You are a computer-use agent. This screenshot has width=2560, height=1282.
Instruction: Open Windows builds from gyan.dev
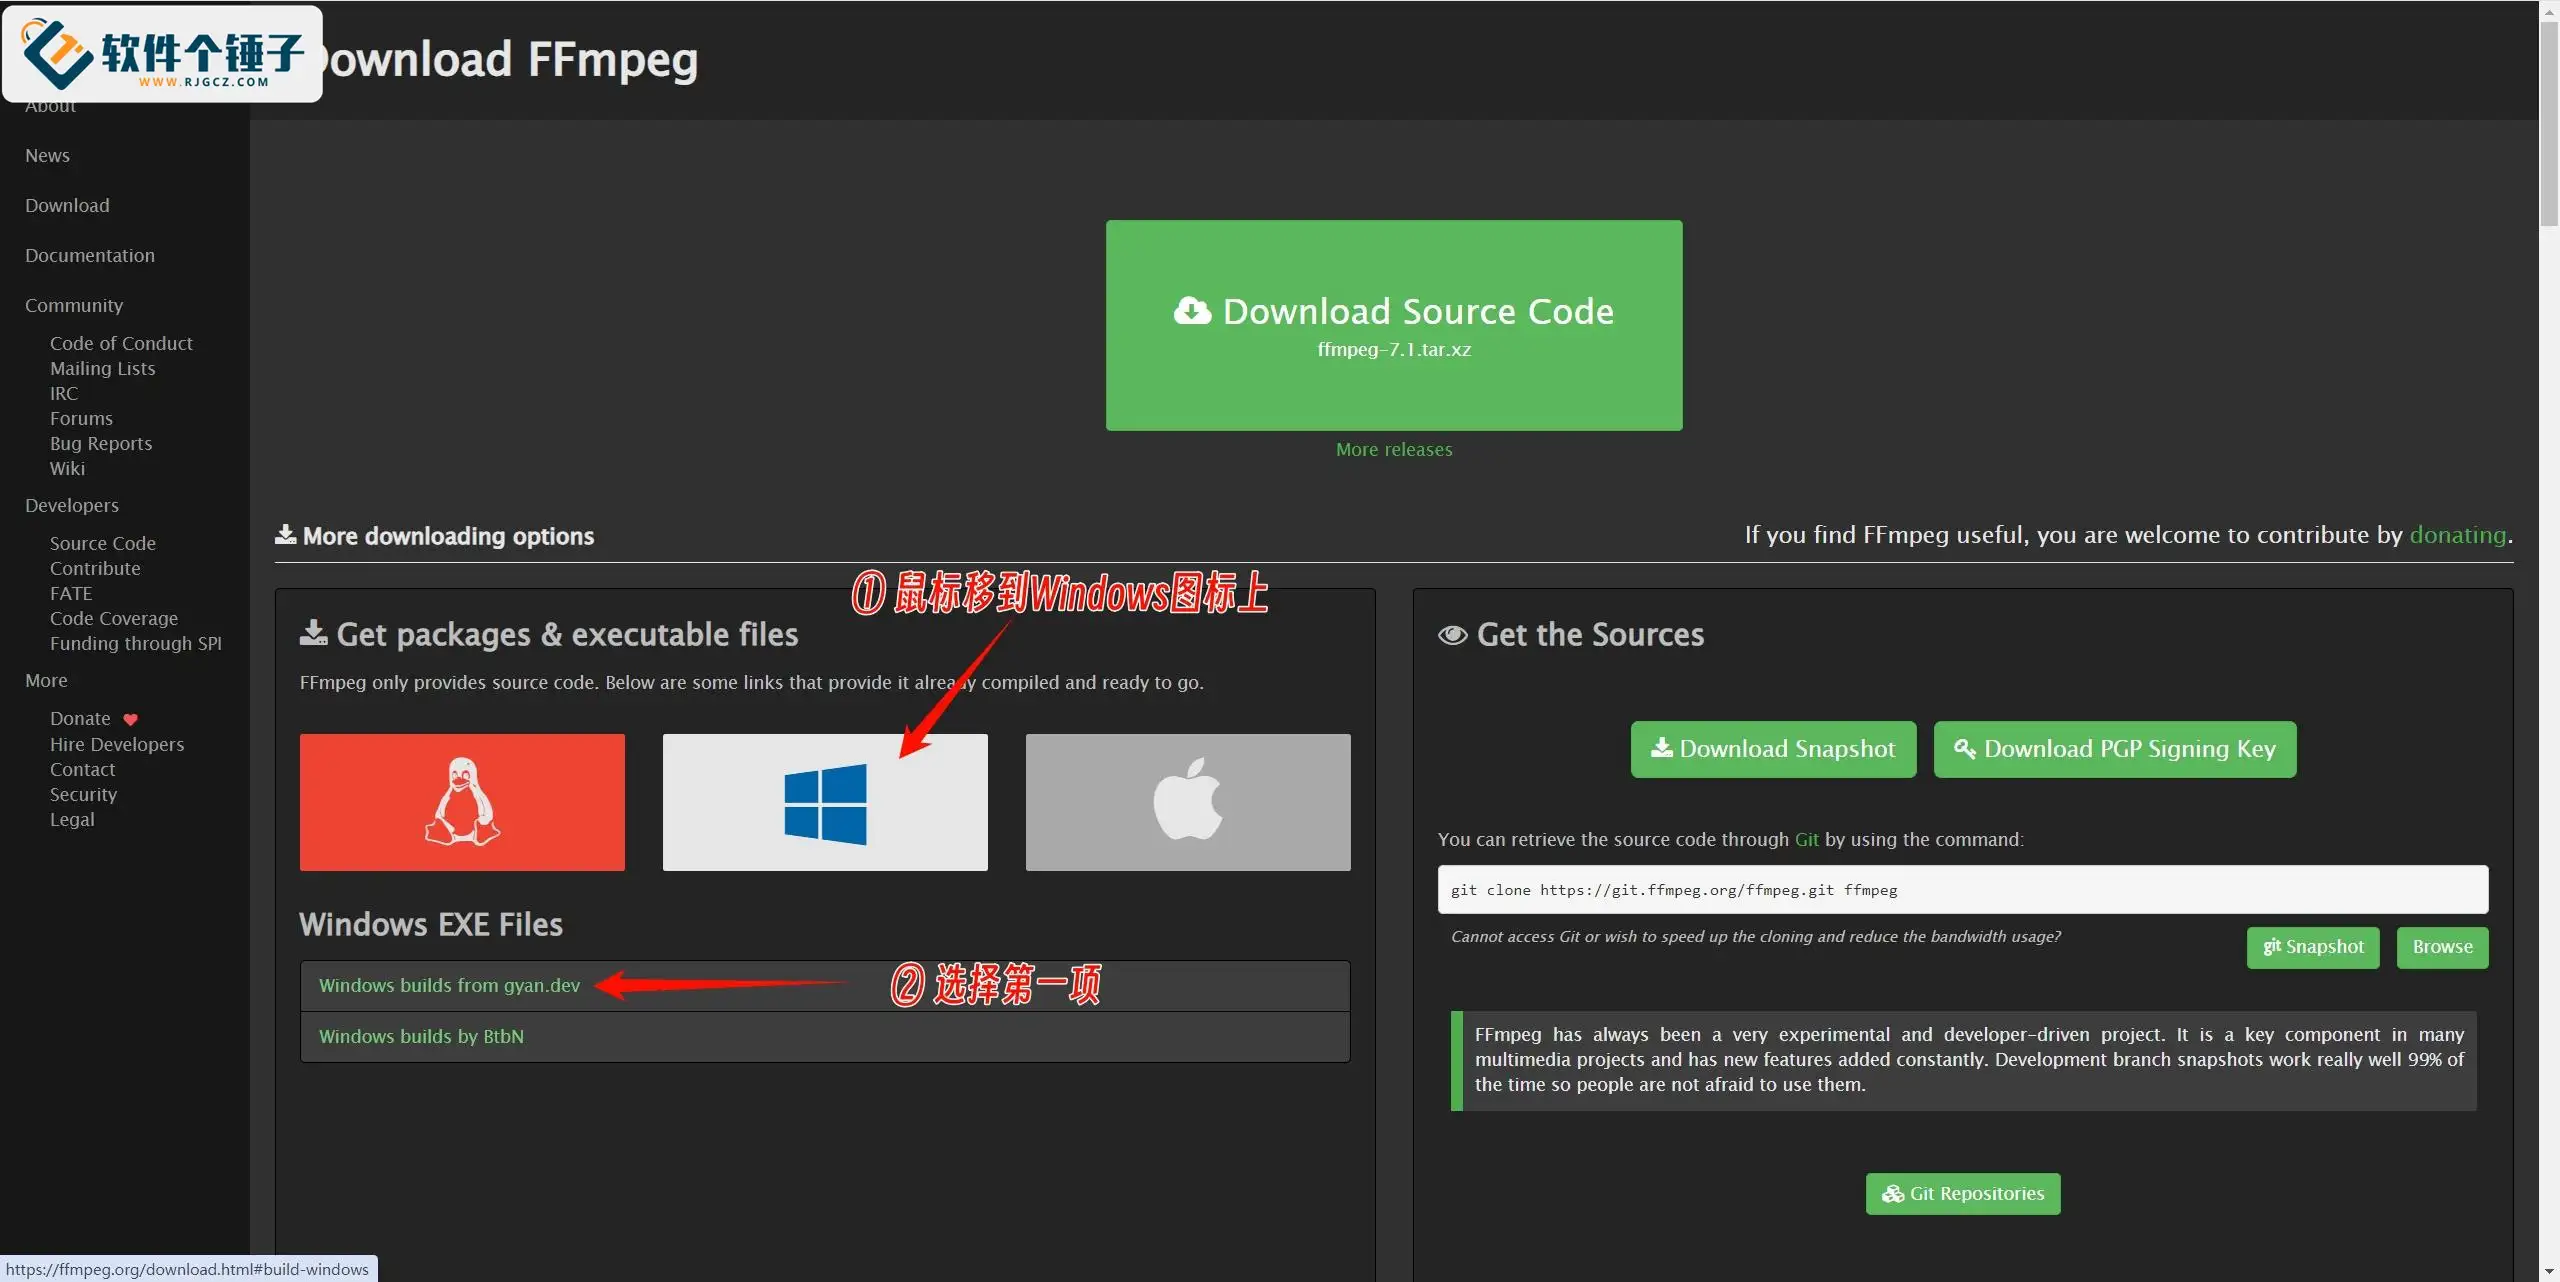tap(449, 986)
